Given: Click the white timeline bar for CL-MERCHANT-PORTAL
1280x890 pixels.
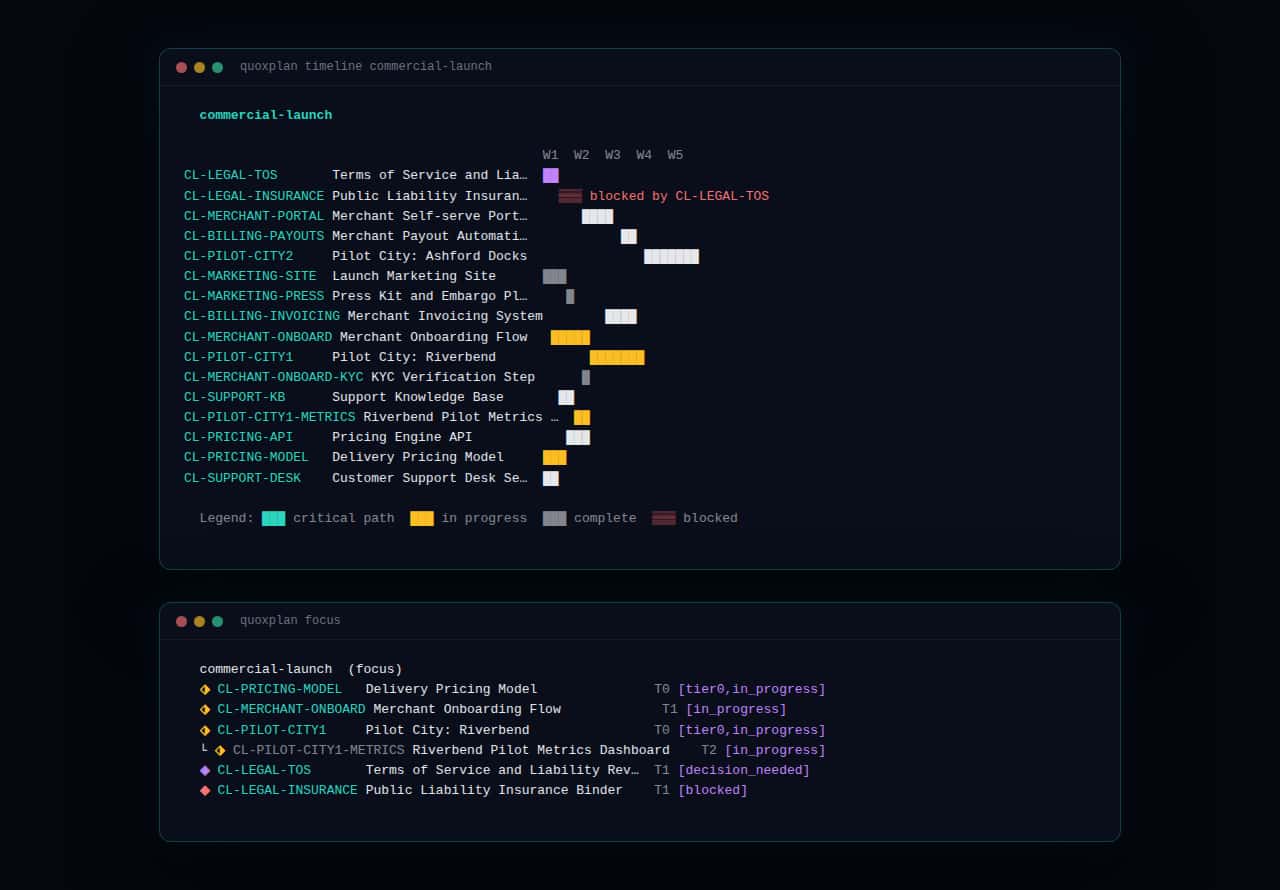Looking at the screenshot, I should click(597, 216).
